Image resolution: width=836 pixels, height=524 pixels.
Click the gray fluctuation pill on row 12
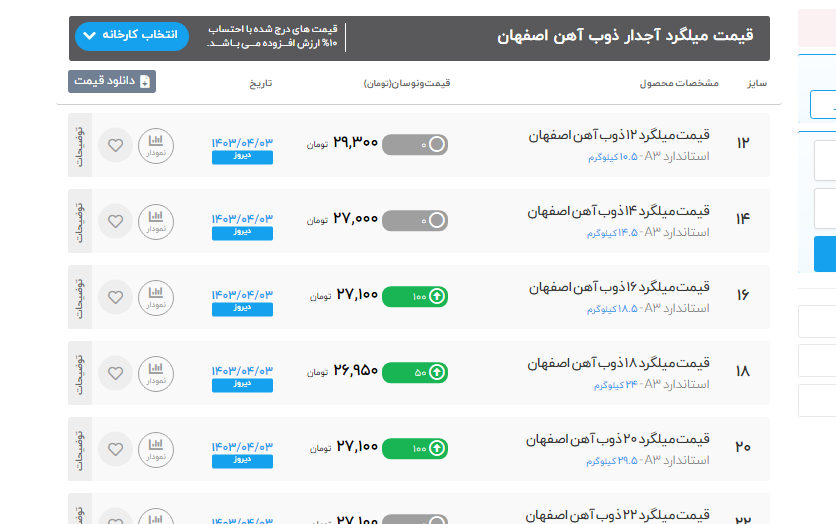click(415, 145)
